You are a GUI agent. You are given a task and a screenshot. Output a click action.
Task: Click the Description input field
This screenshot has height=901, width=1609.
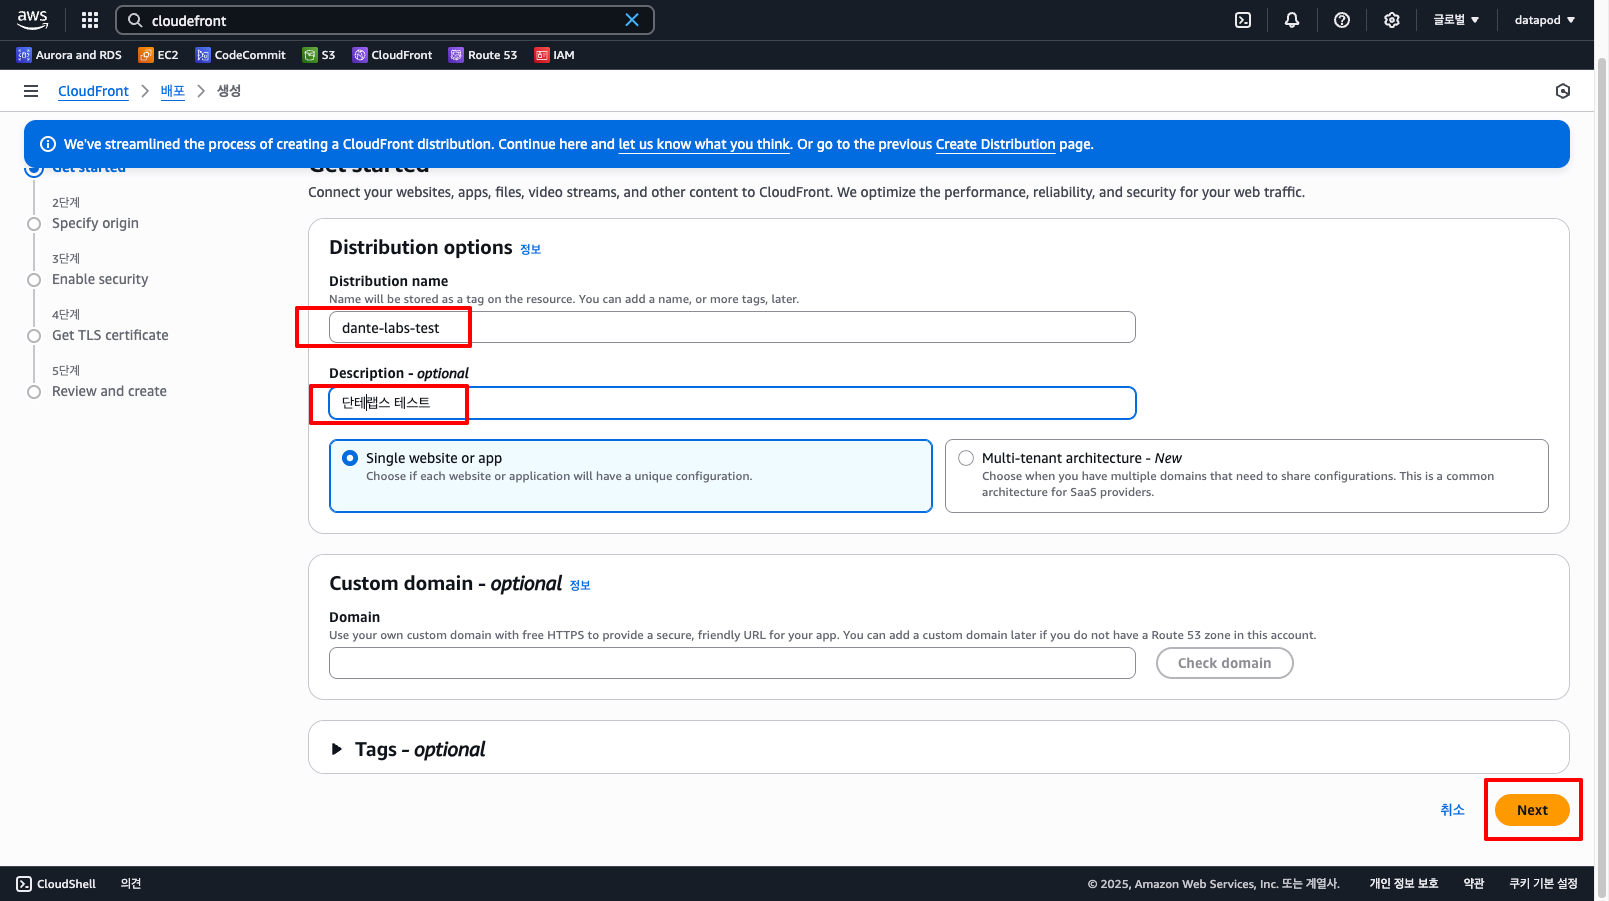(732, 403)
